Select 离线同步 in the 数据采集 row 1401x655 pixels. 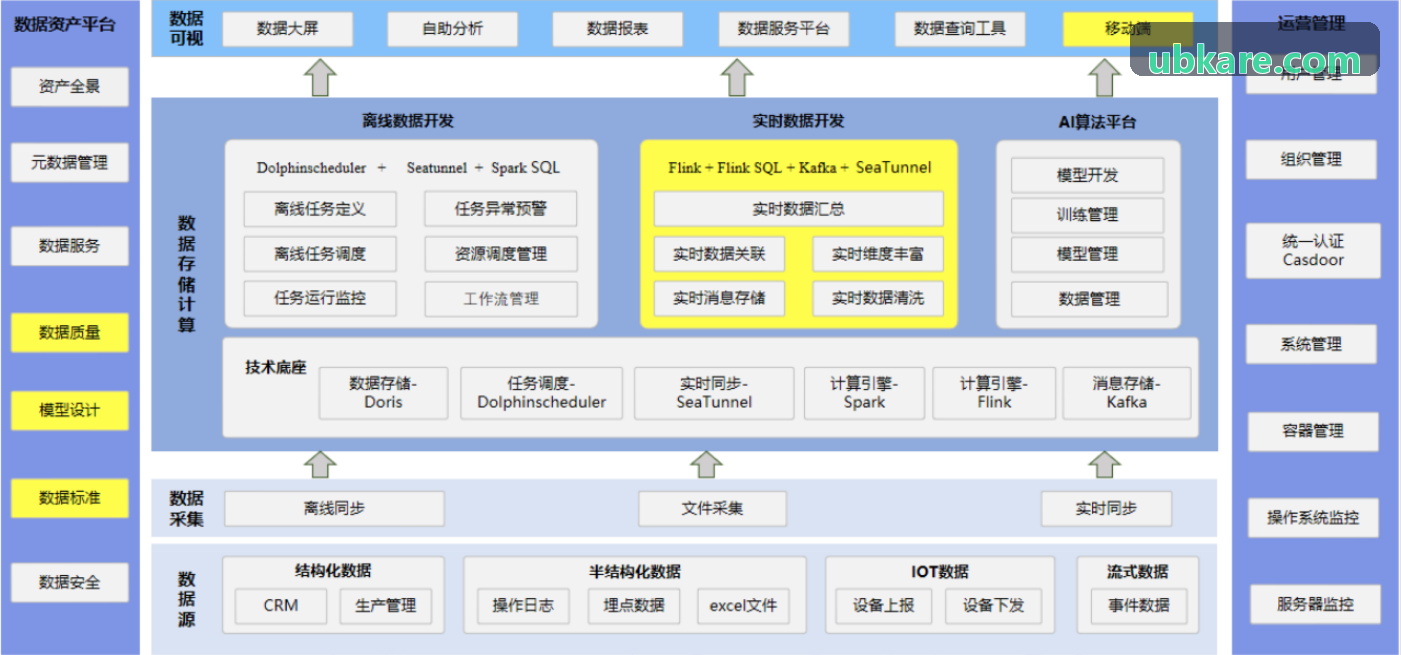pyautogui.click(x=334, y=509)
